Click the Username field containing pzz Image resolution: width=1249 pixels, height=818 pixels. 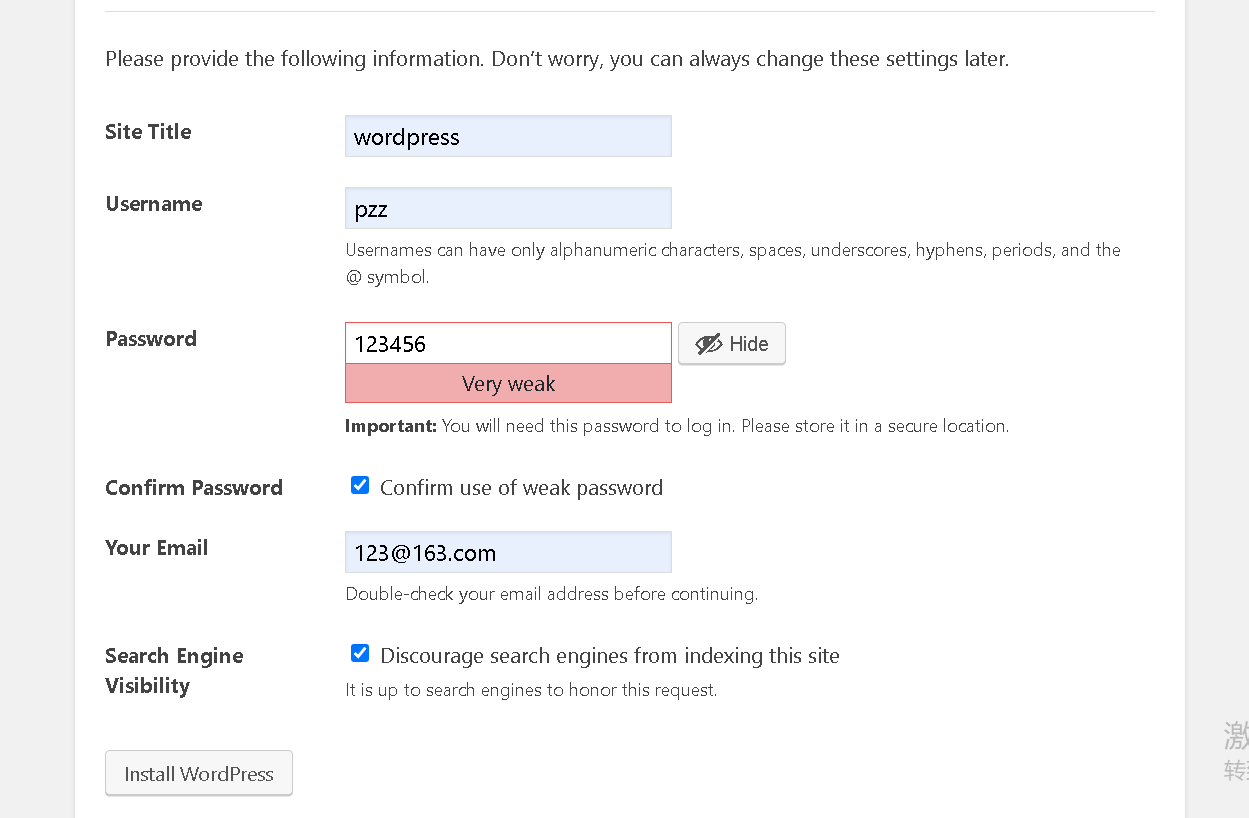pyautogui.click(x=508, y=208)
